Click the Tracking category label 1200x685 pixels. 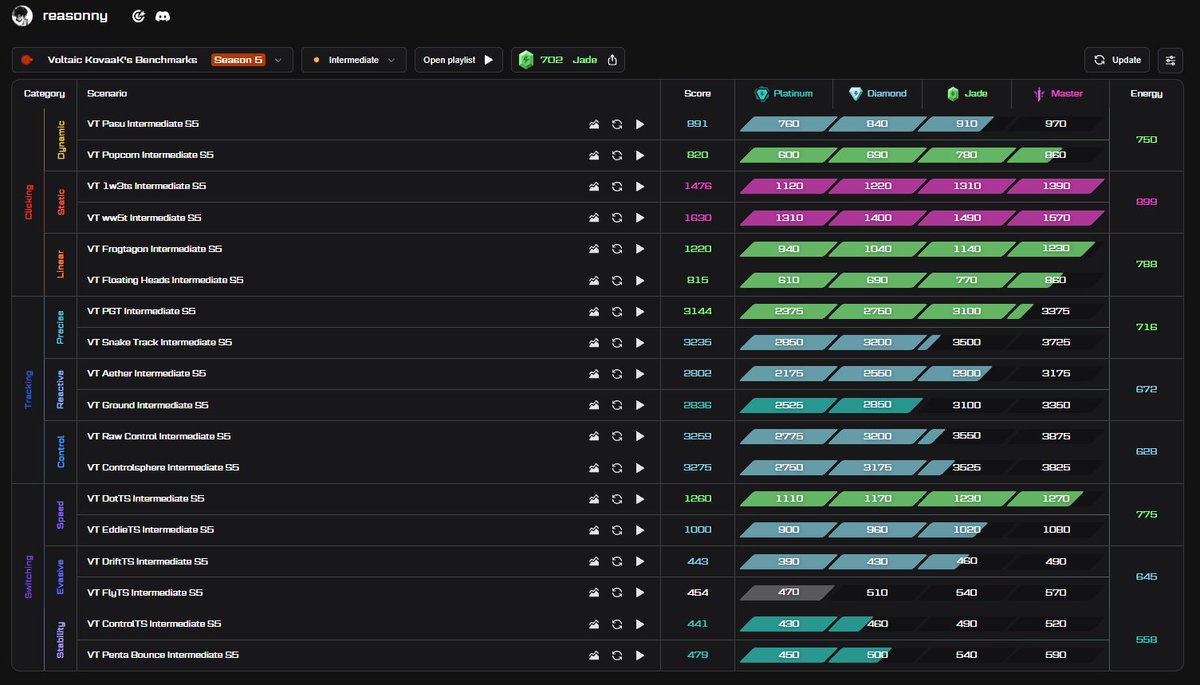click(x=28, y=390)
